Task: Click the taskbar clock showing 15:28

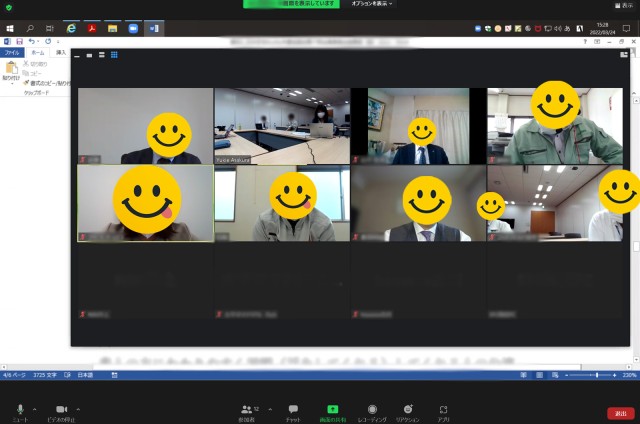Action: click(602, 29)
